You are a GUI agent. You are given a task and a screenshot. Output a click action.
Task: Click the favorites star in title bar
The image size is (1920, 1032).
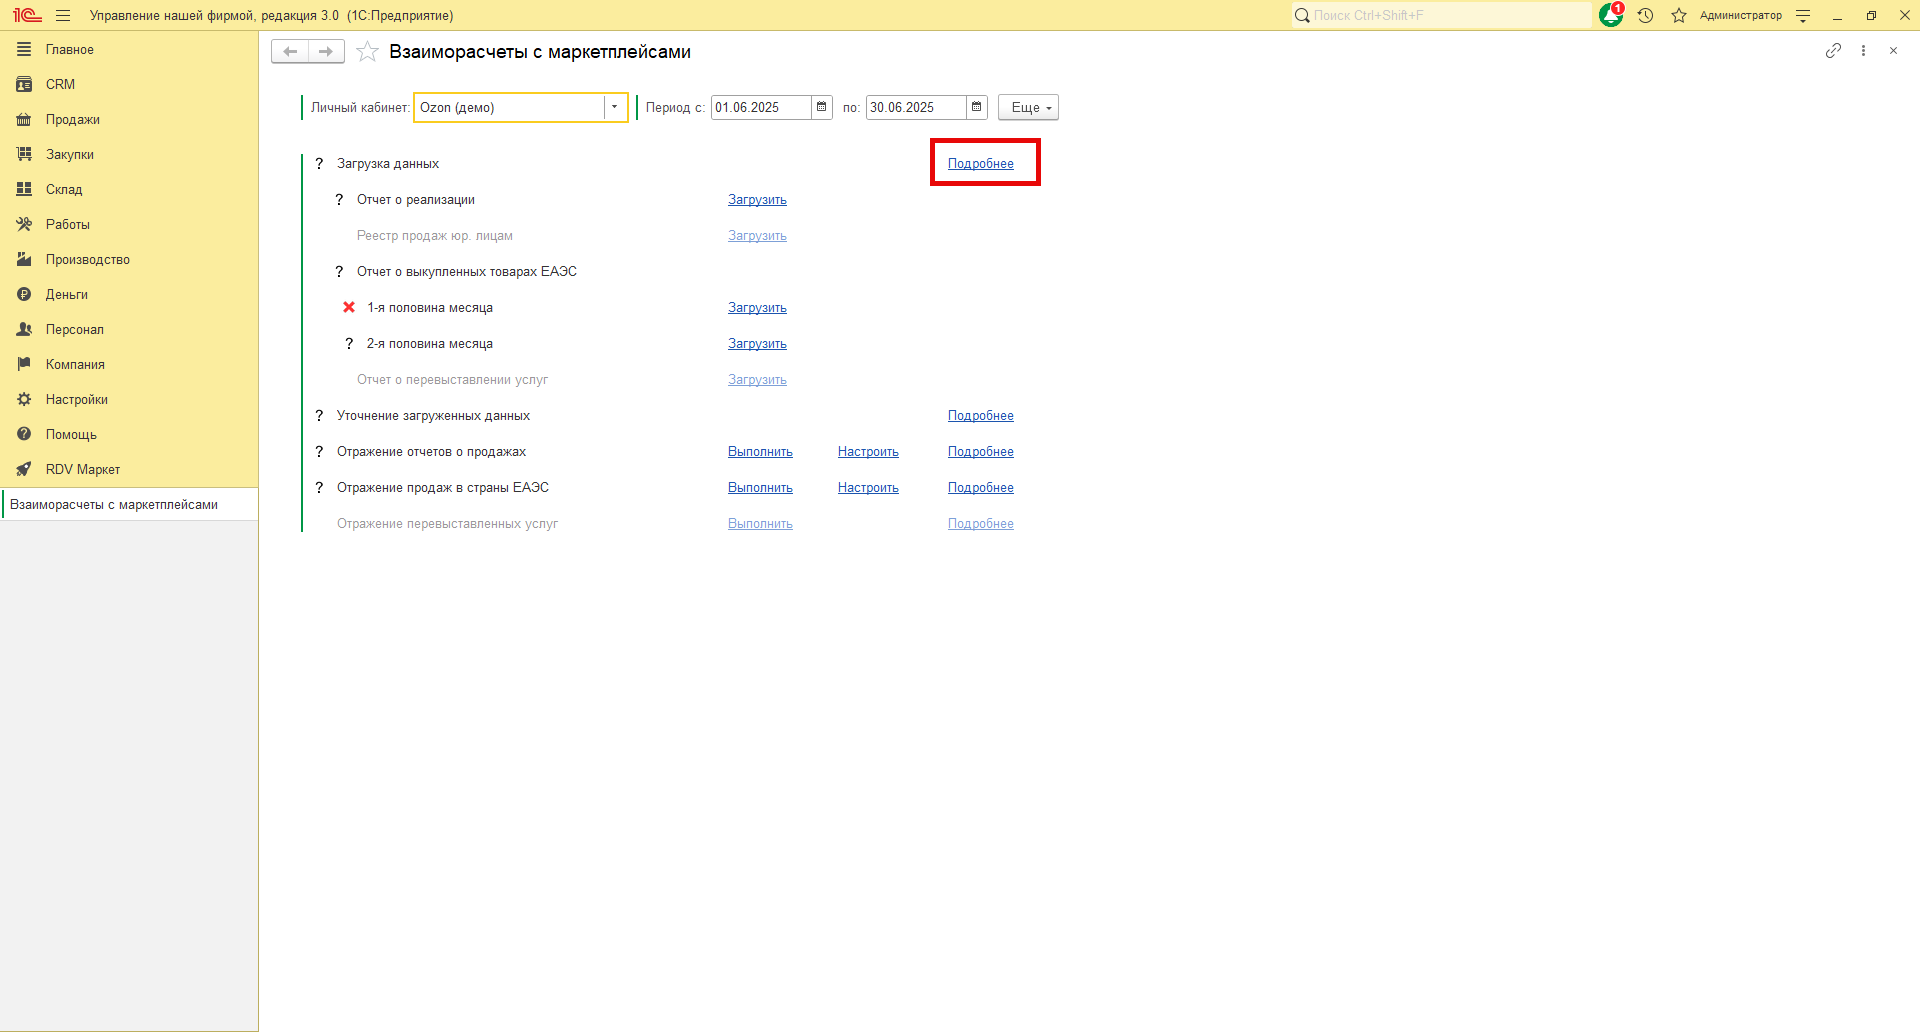tap(1679, 15)
